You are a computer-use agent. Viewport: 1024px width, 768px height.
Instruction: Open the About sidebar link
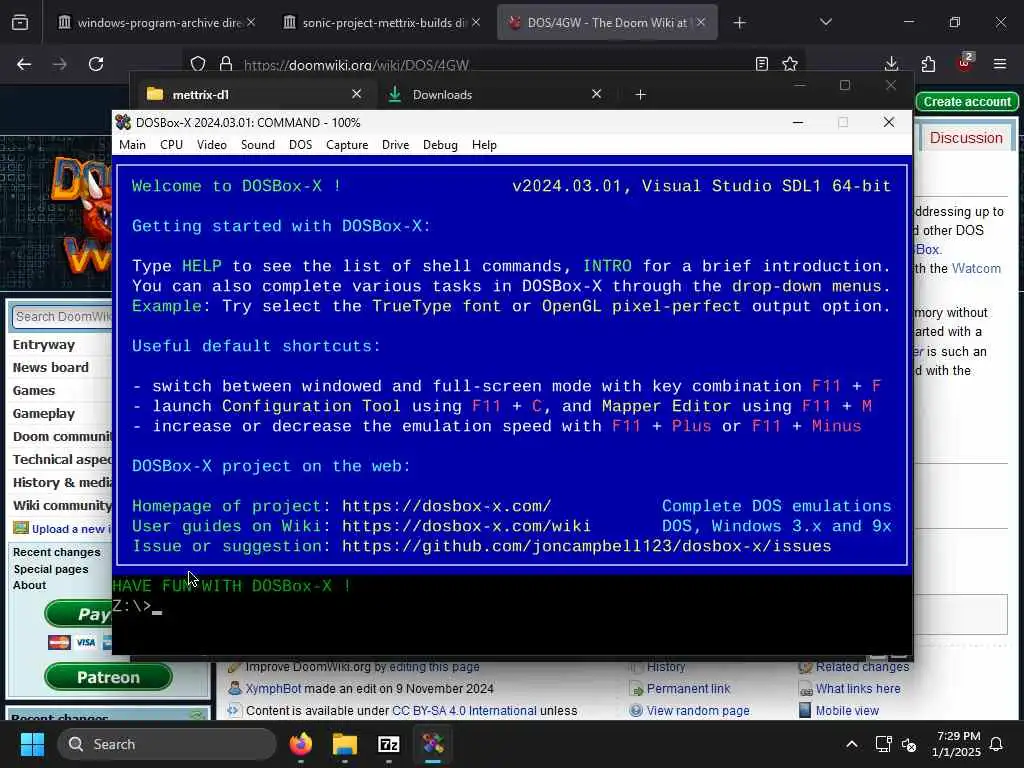(x=29, y=586)
